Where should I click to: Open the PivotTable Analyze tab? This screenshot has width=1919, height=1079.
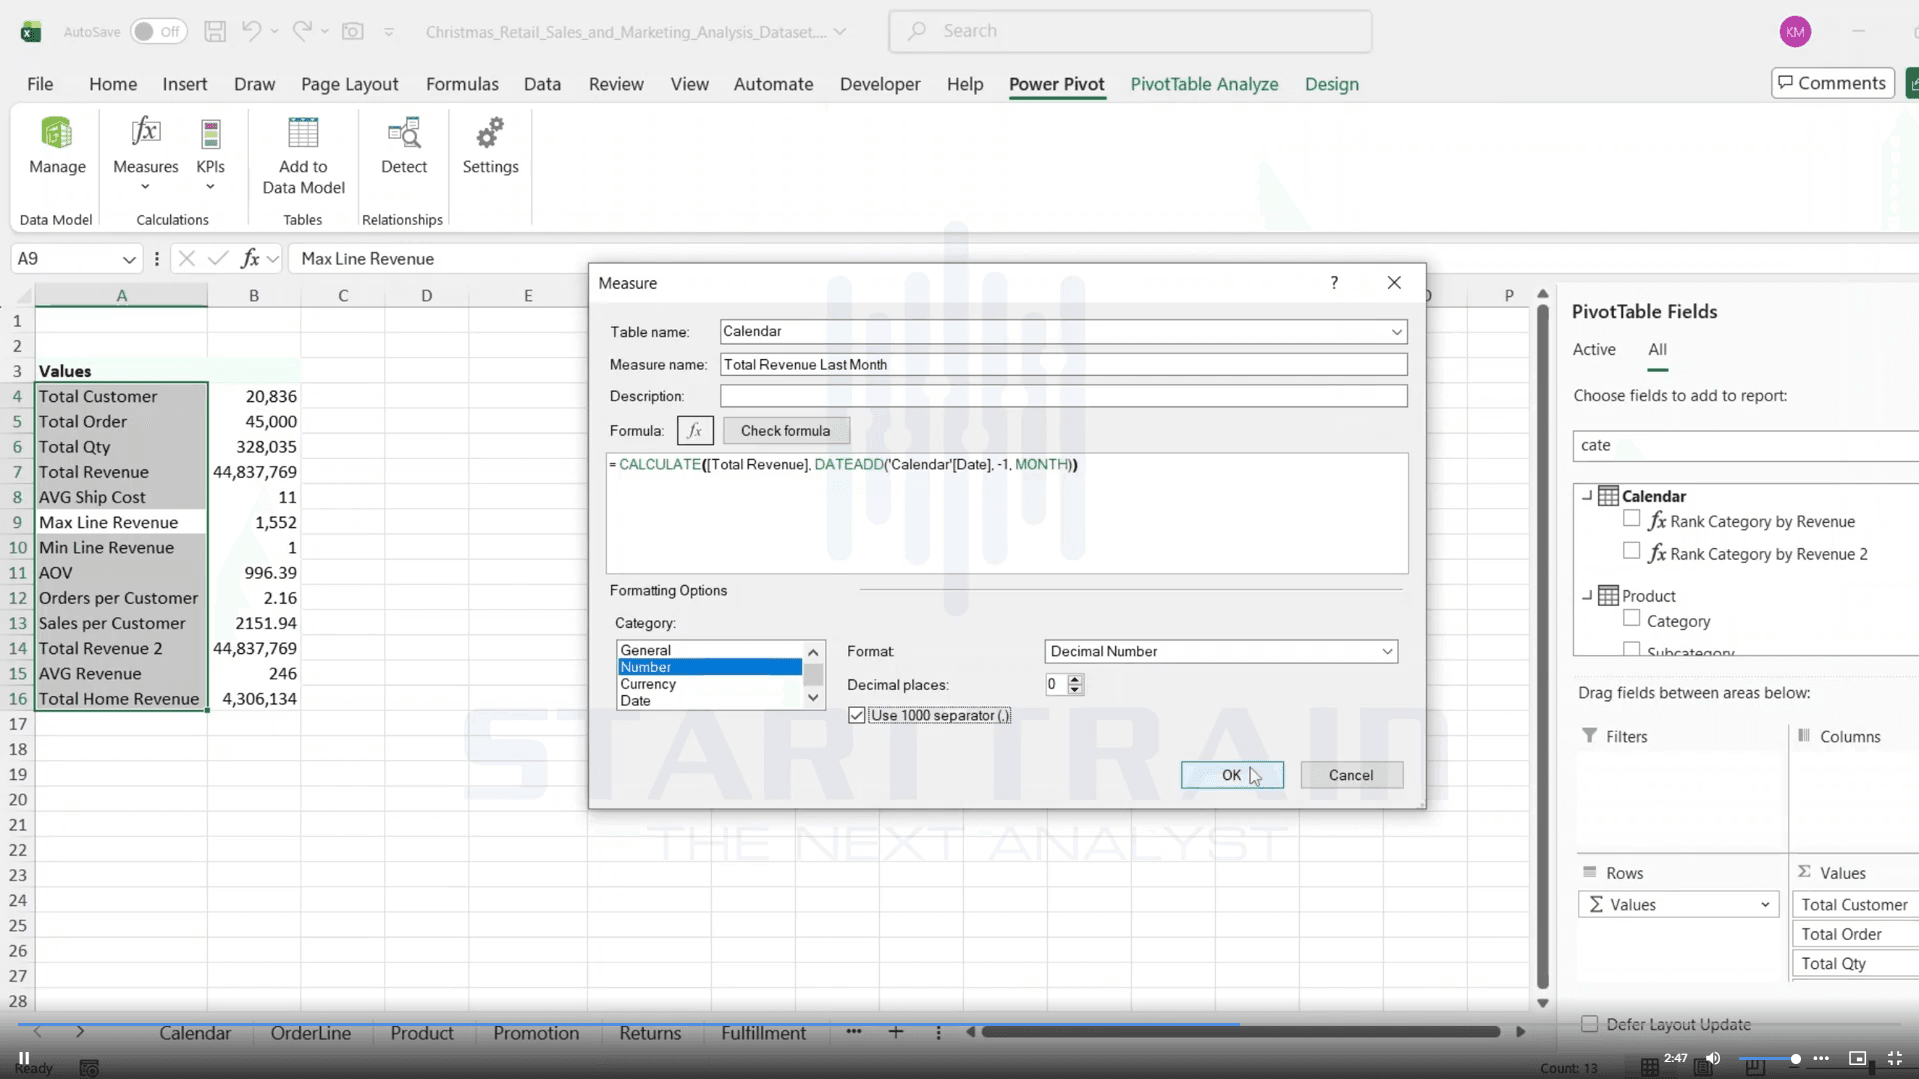(x=1204, y=84)
